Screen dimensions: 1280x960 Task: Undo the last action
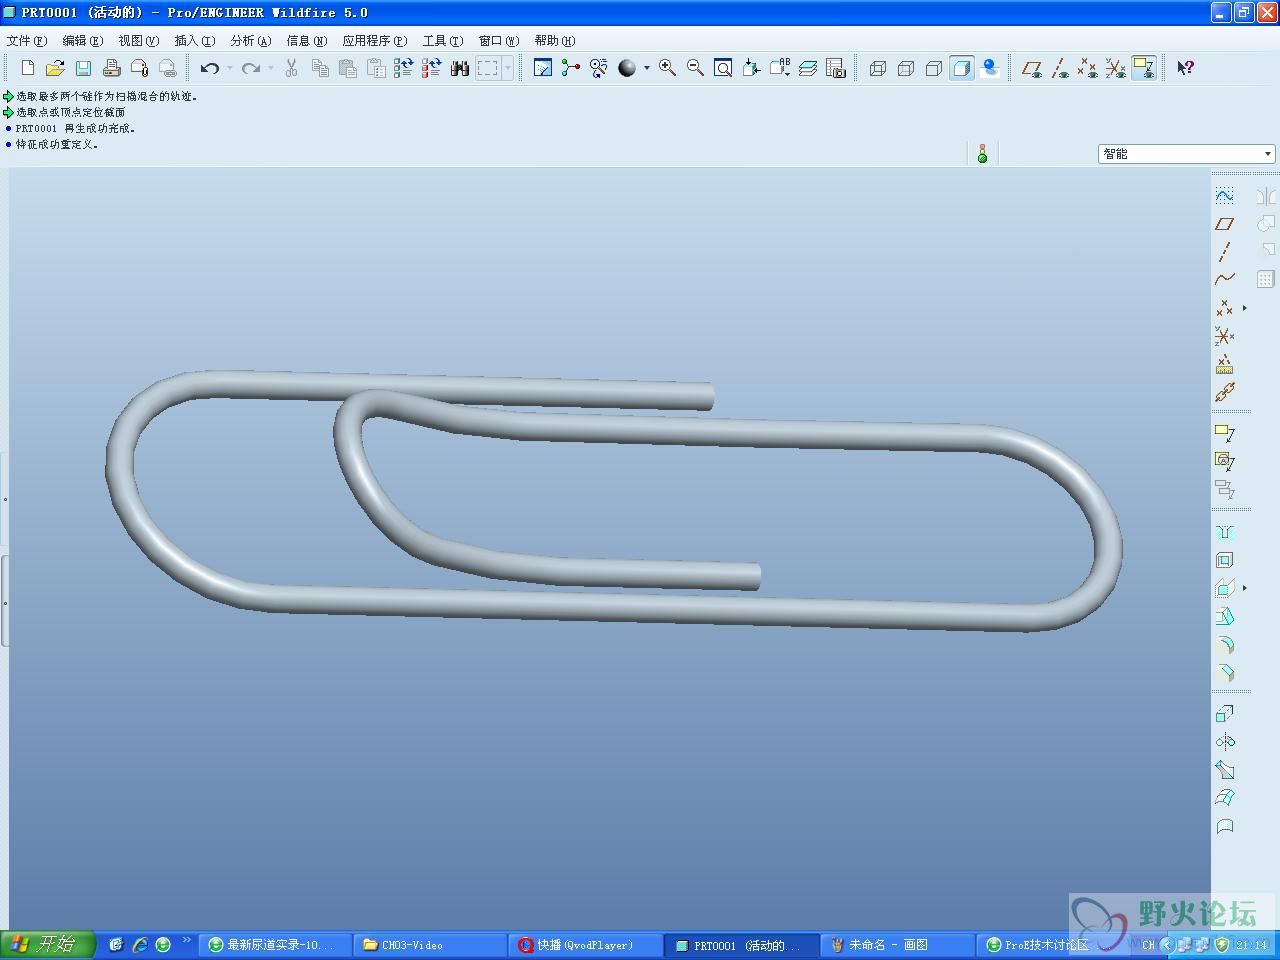coord(210,68)
